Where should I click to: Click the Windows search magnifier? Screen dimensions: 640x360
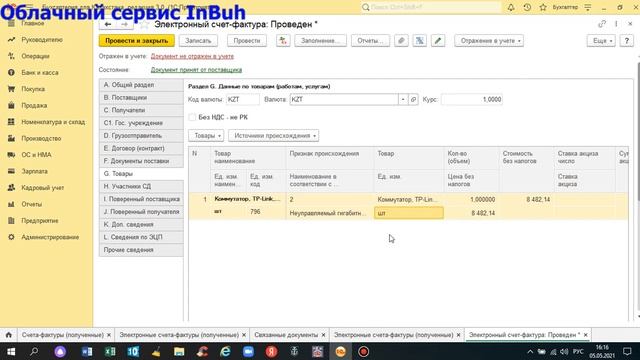click(x=34, y=351)
